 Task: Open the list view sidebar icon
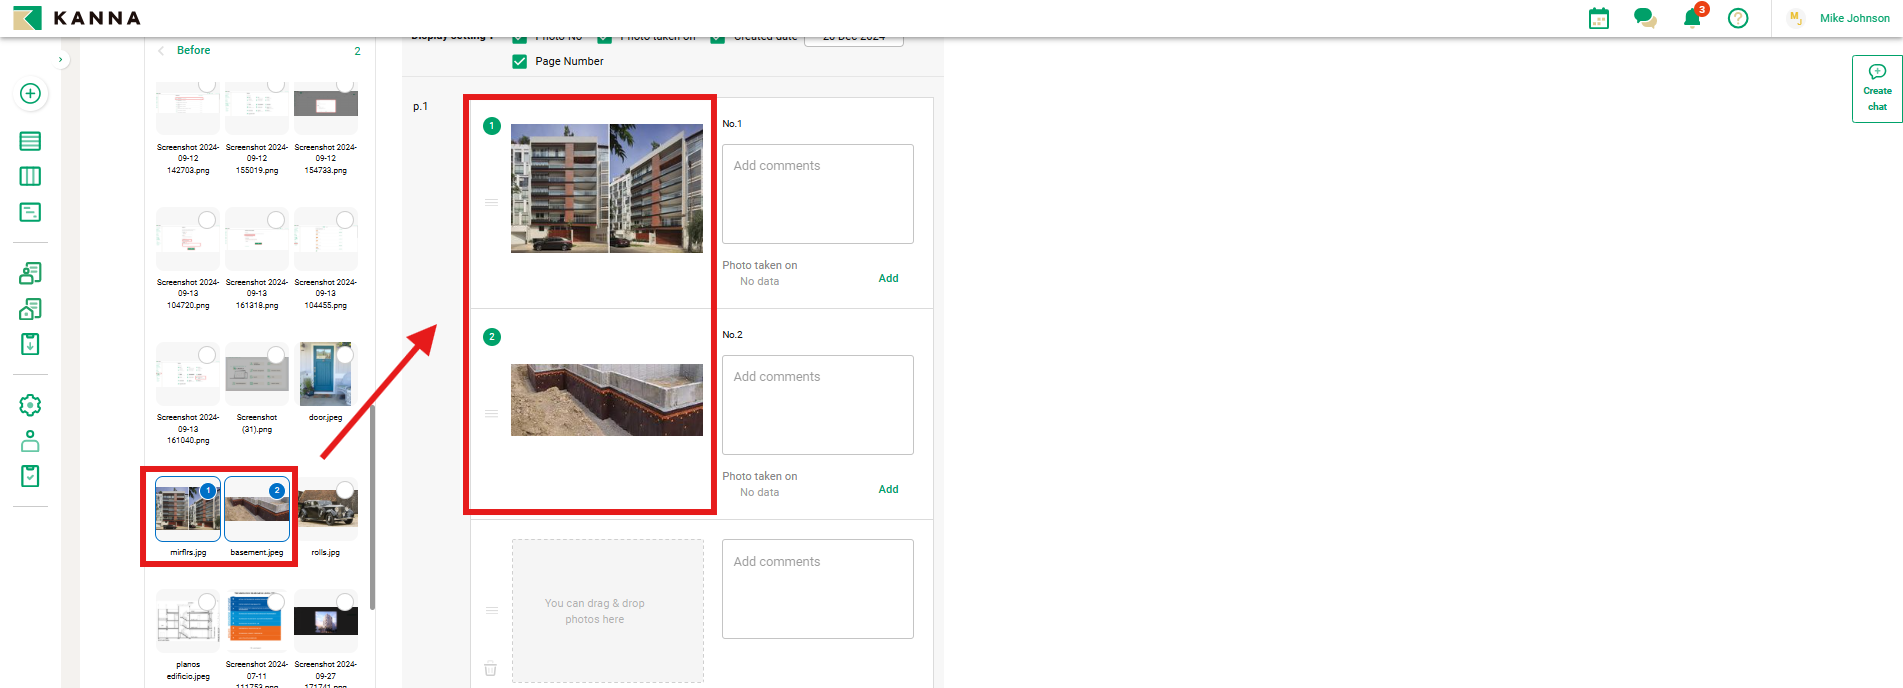30,141
